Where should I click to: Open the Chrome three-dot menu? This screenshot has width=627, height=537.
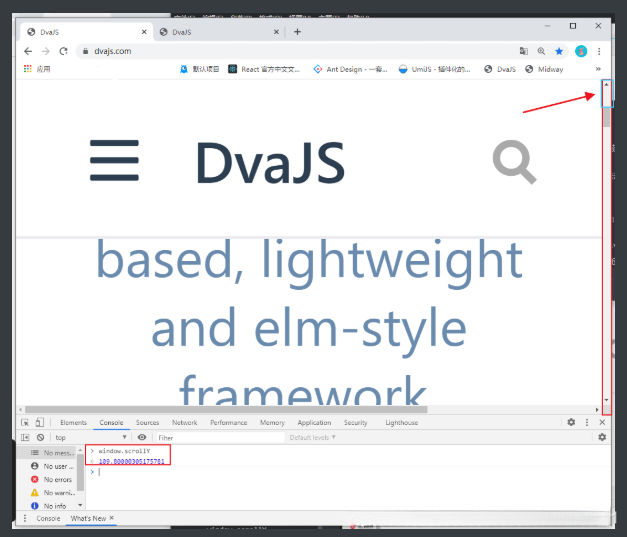pos(599,51)
